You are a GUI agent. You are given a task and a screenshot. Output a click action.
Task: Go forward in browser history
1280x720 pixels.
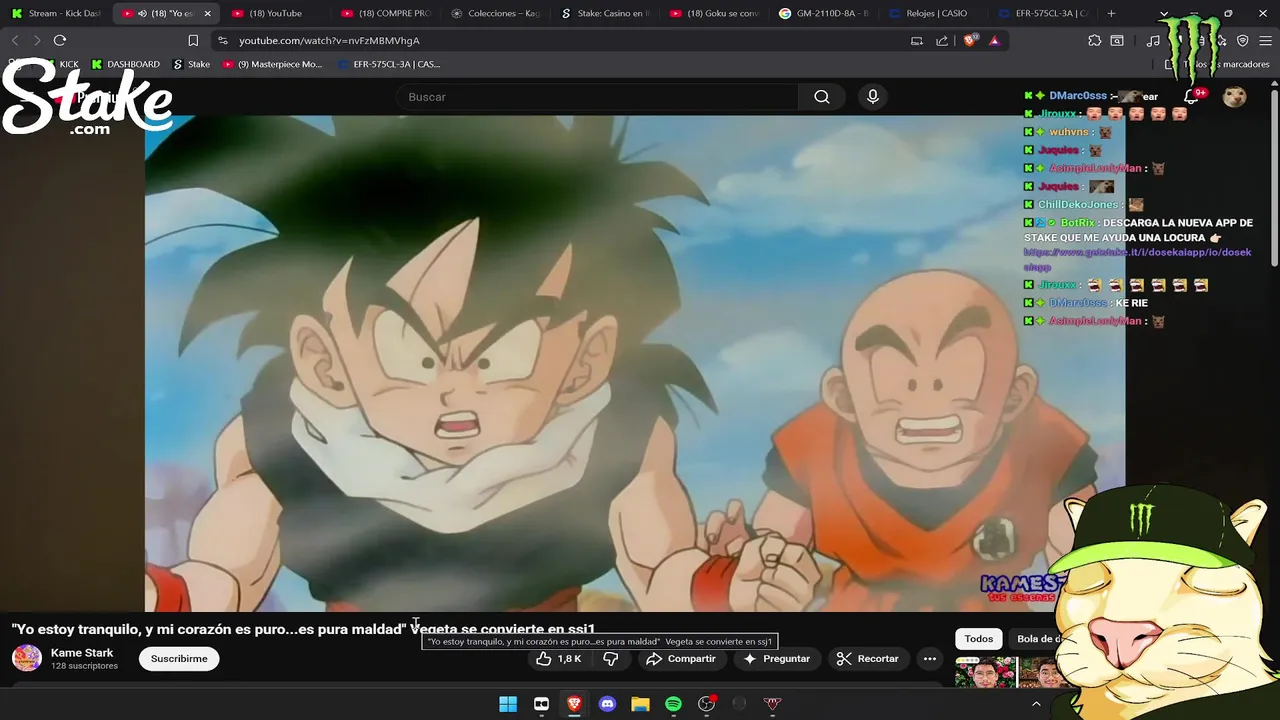37,40
